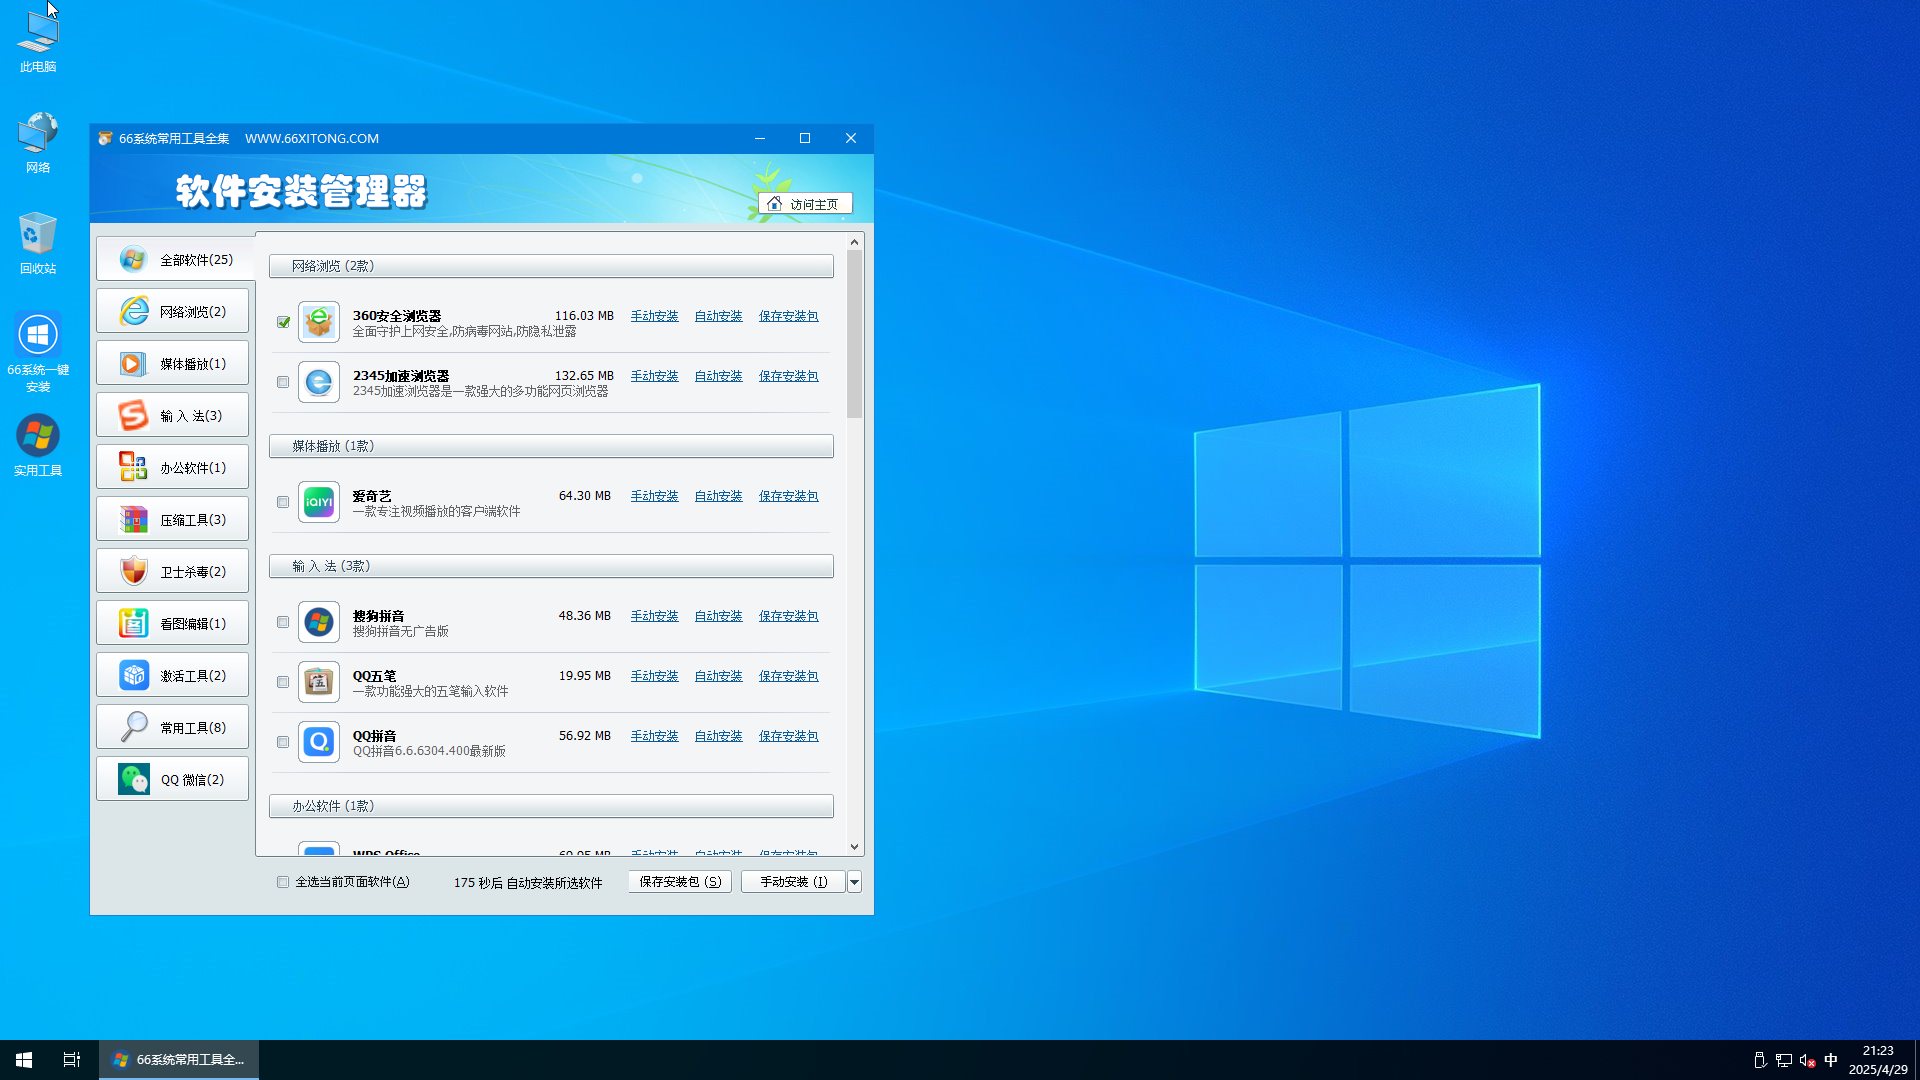This screenshot has height=1080, width=1920.
Task: Select the 激活工具(2) category tab
Action: pos(172,676)
